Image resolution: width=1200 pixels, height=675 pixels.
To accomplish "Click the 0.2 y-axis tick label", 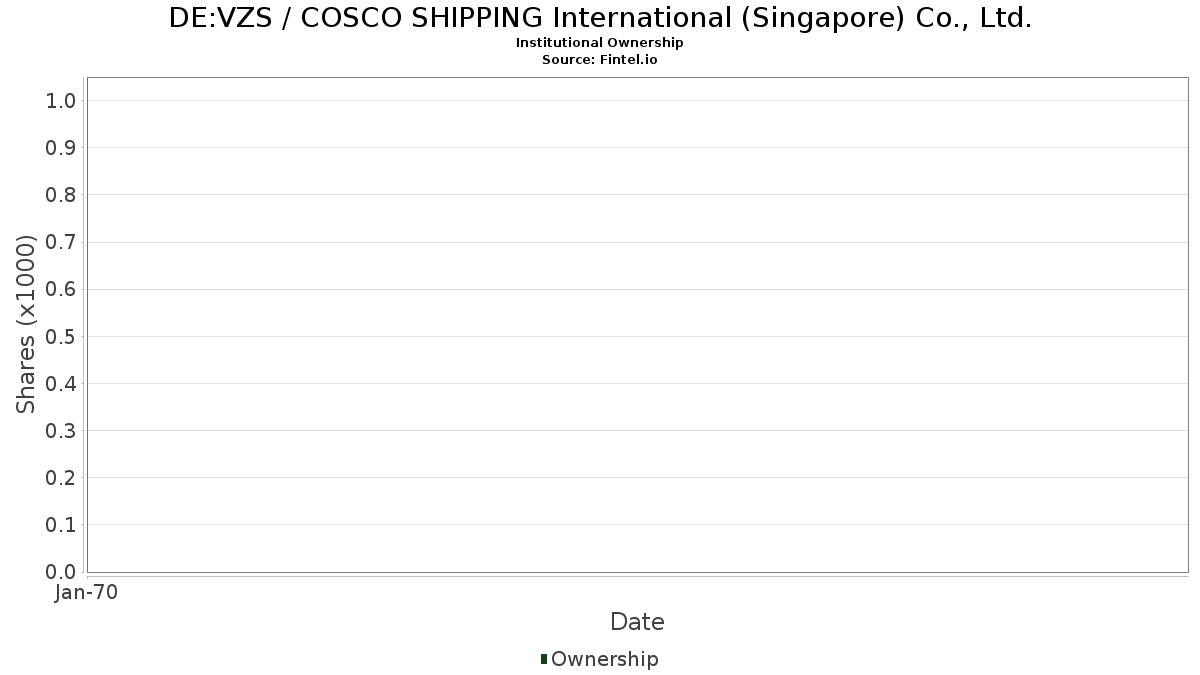I will [x=61, y=477].
